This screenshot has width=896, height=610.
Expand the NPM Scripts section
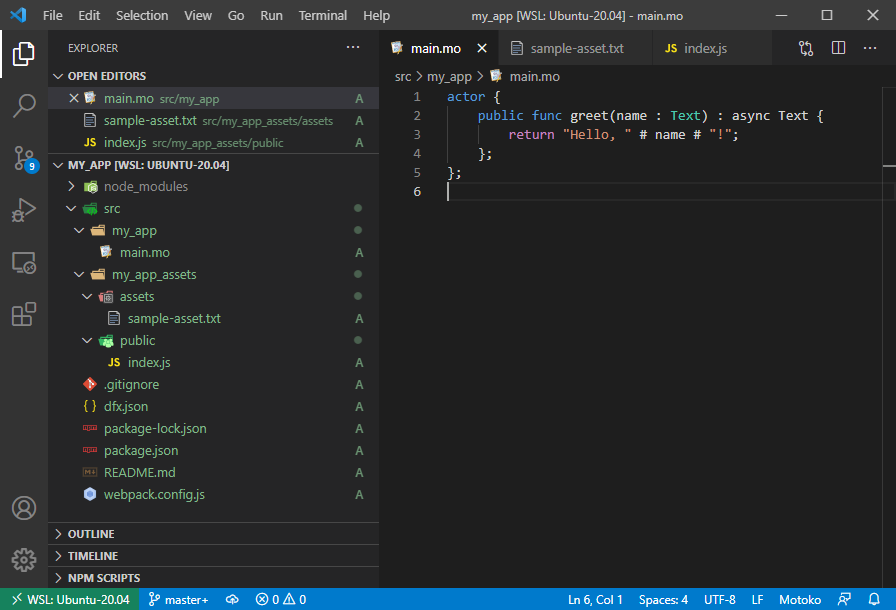tap(103, 578)
